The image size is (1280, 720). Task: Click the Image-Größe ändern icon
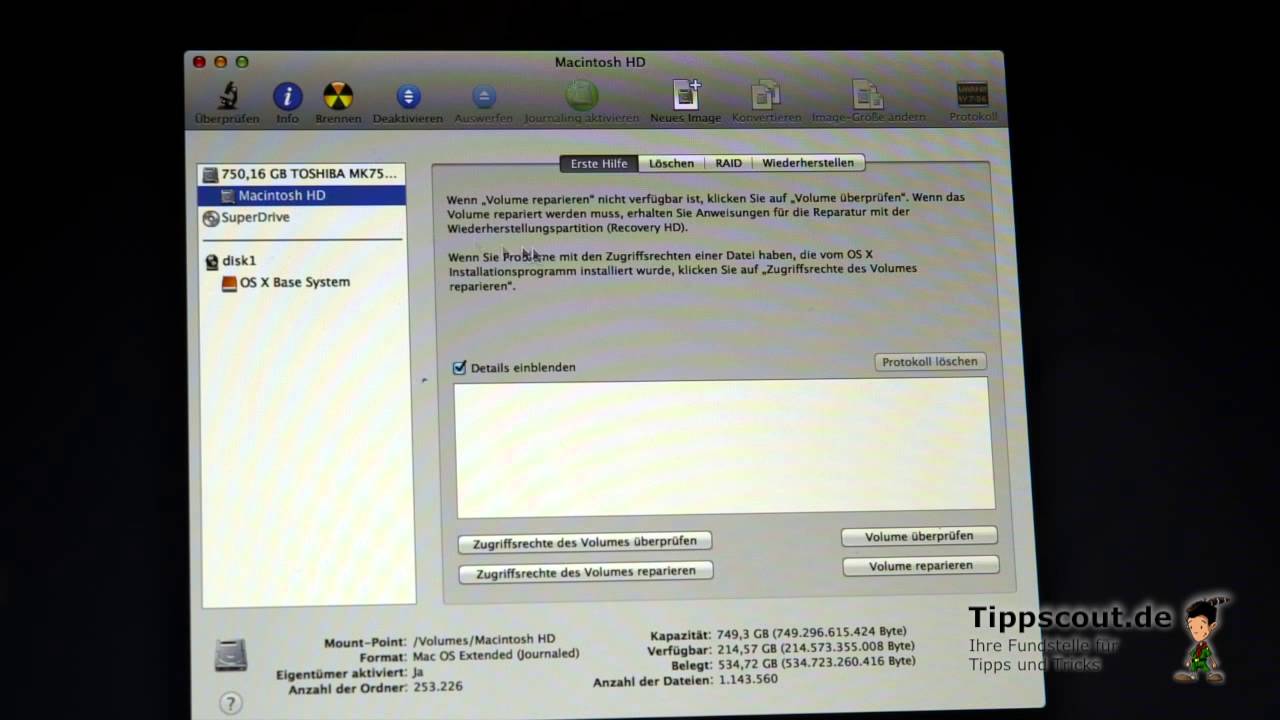pyautogui.click(x=867, y=95)
